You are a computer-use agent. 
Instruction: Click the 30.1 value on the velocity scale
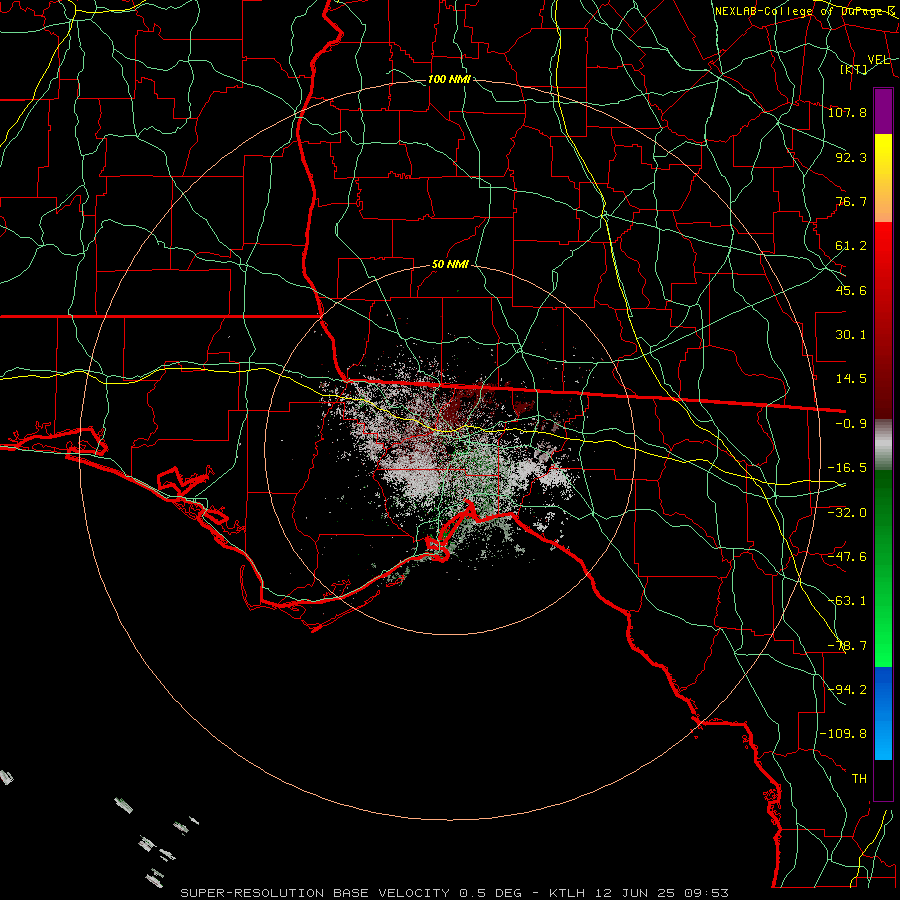[851, 335]
